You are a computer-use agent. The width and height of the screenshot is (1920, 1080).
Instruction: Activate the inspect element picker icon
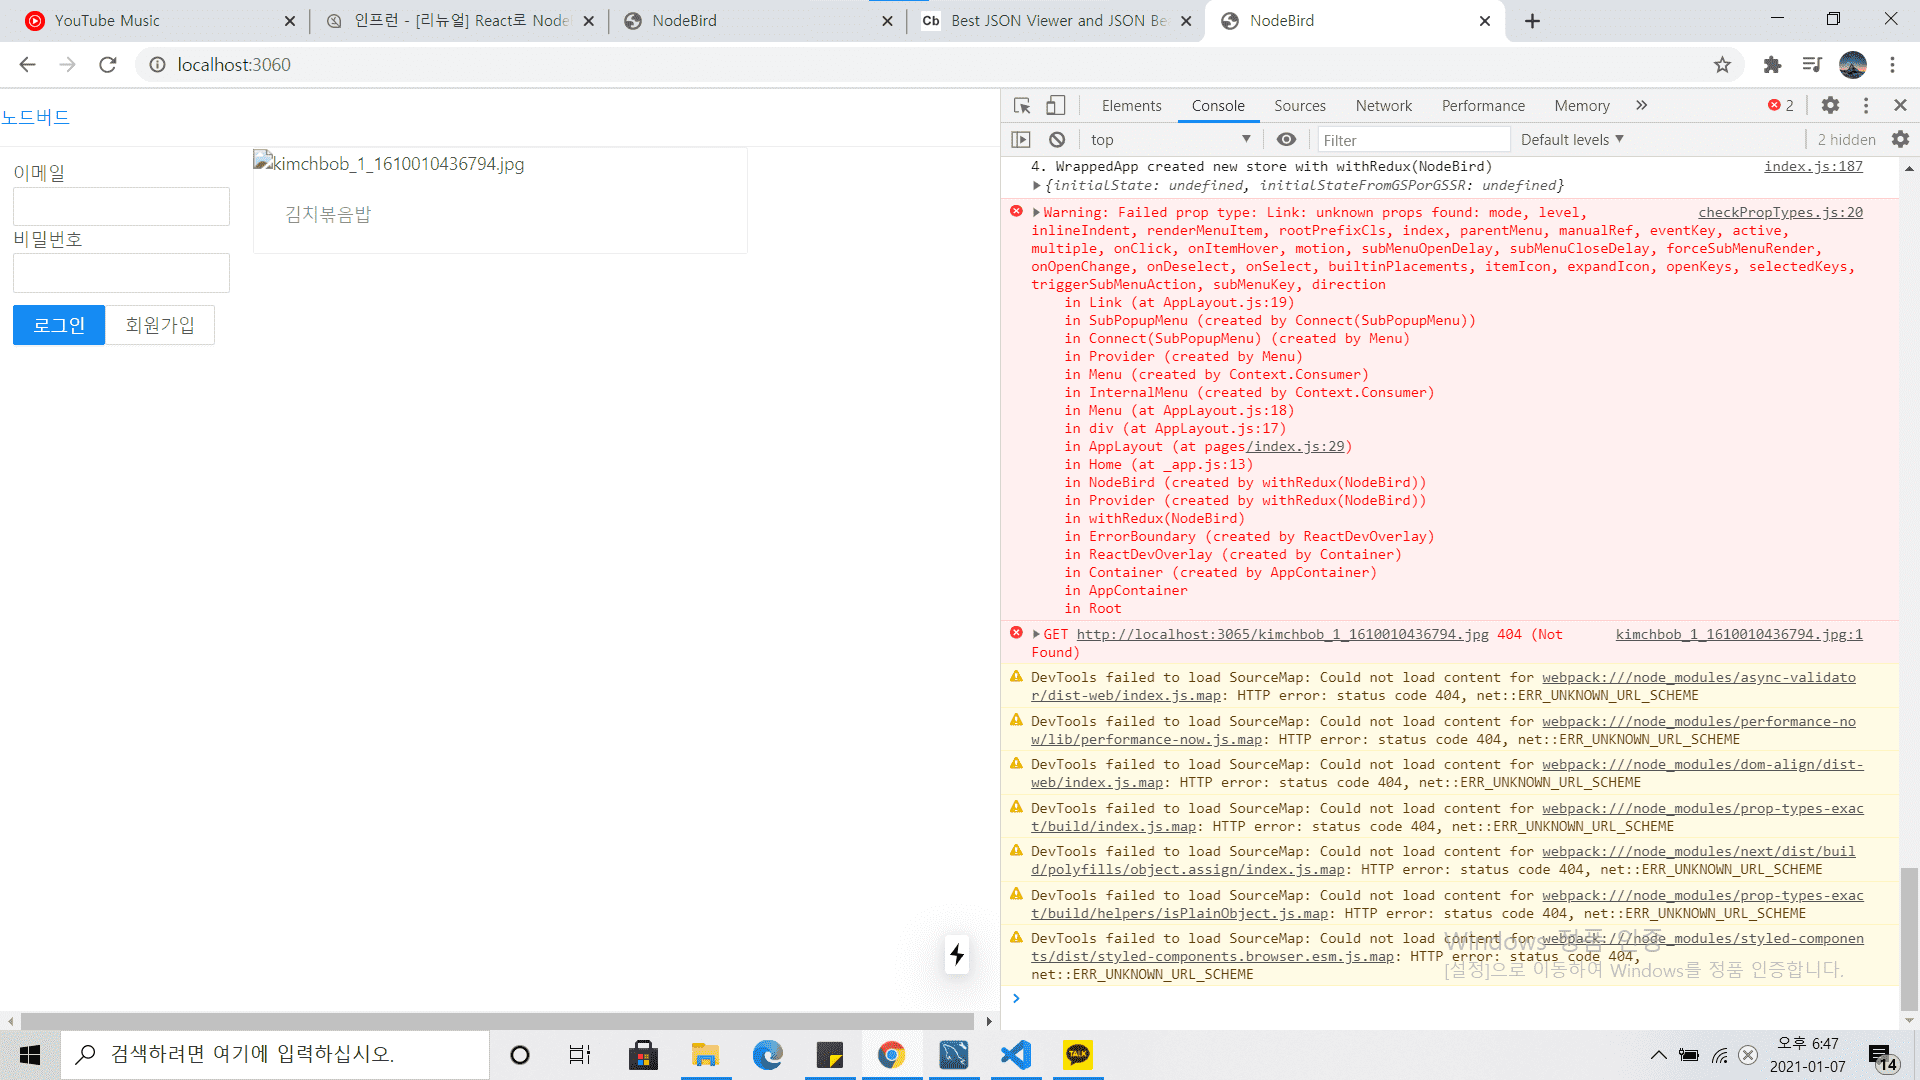tap(1021, 106)
